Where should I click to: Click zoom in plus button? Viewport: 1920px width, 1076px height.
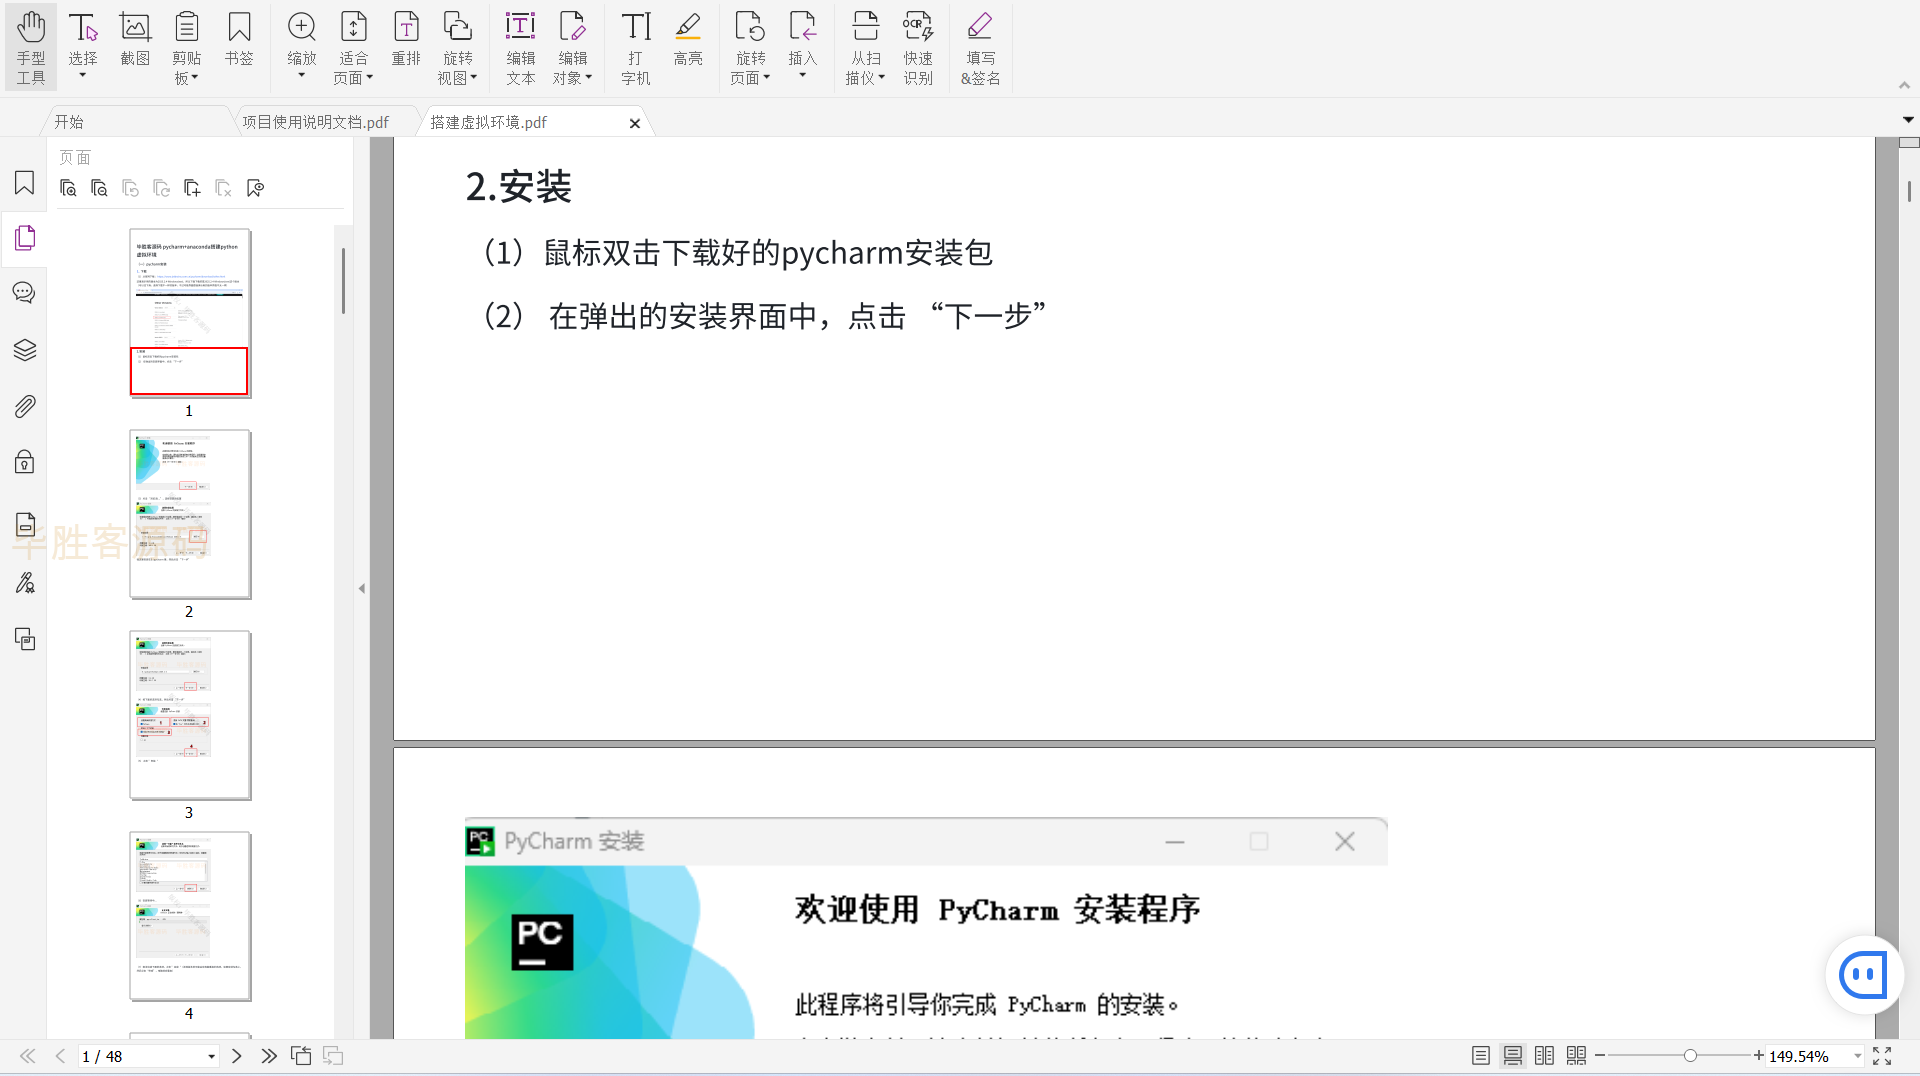(1758, 1056)
